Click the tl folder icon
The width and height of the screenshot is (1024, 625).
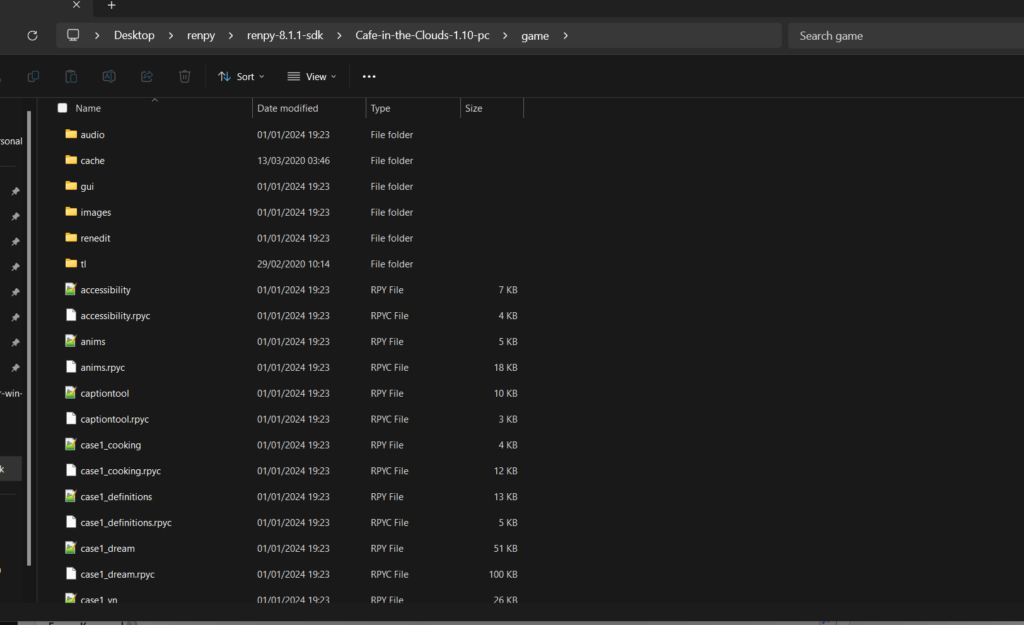pyautogui.click(x=71, y=263)
